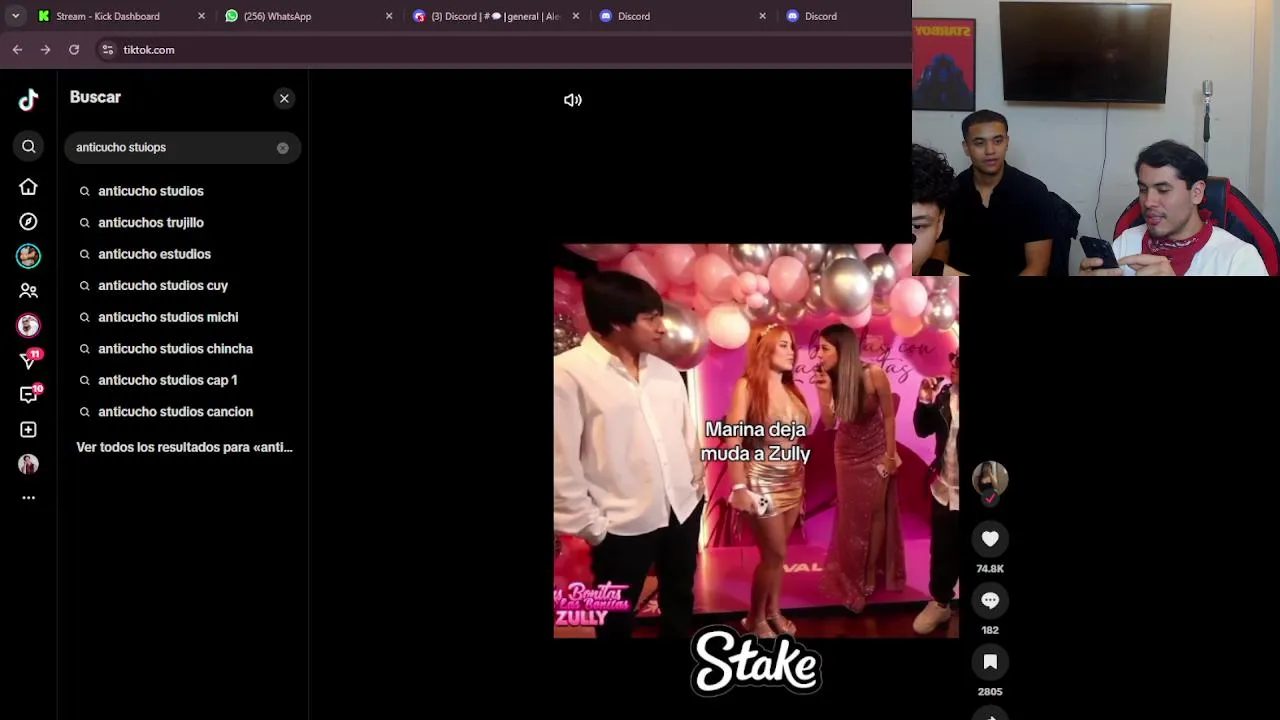Screen dimensions: 1280x720
Task: Click 'Ver todos los resultados para' link
Action: 184,447
